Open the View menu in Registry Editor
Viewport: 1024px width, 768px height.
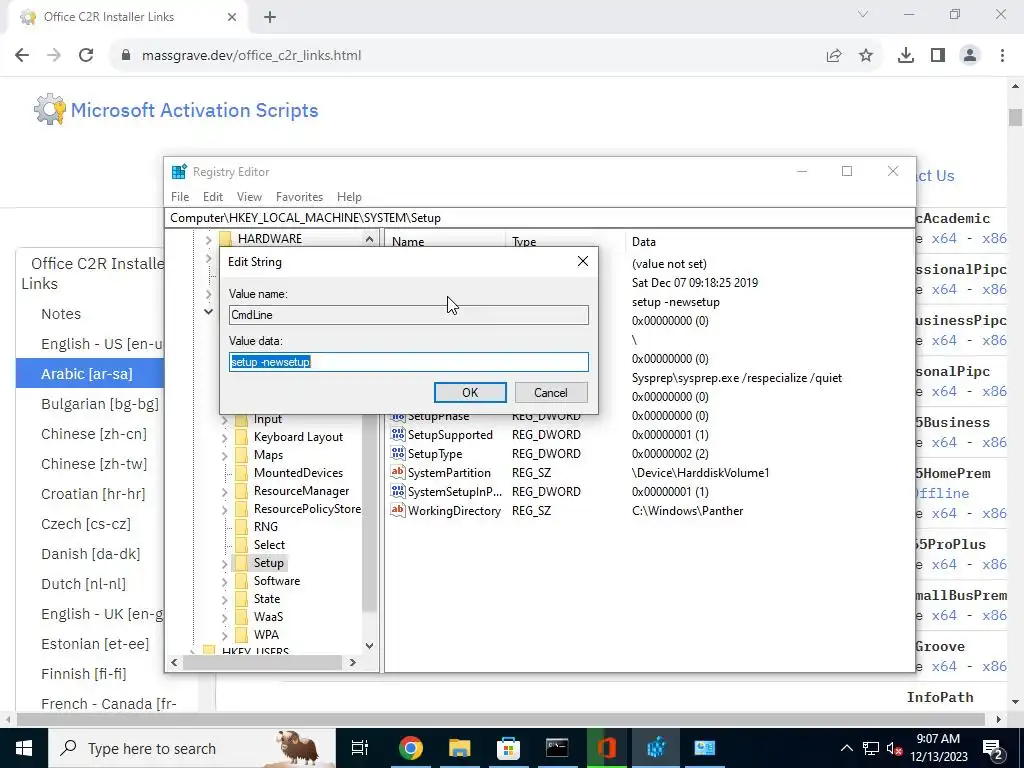(249, 197)
